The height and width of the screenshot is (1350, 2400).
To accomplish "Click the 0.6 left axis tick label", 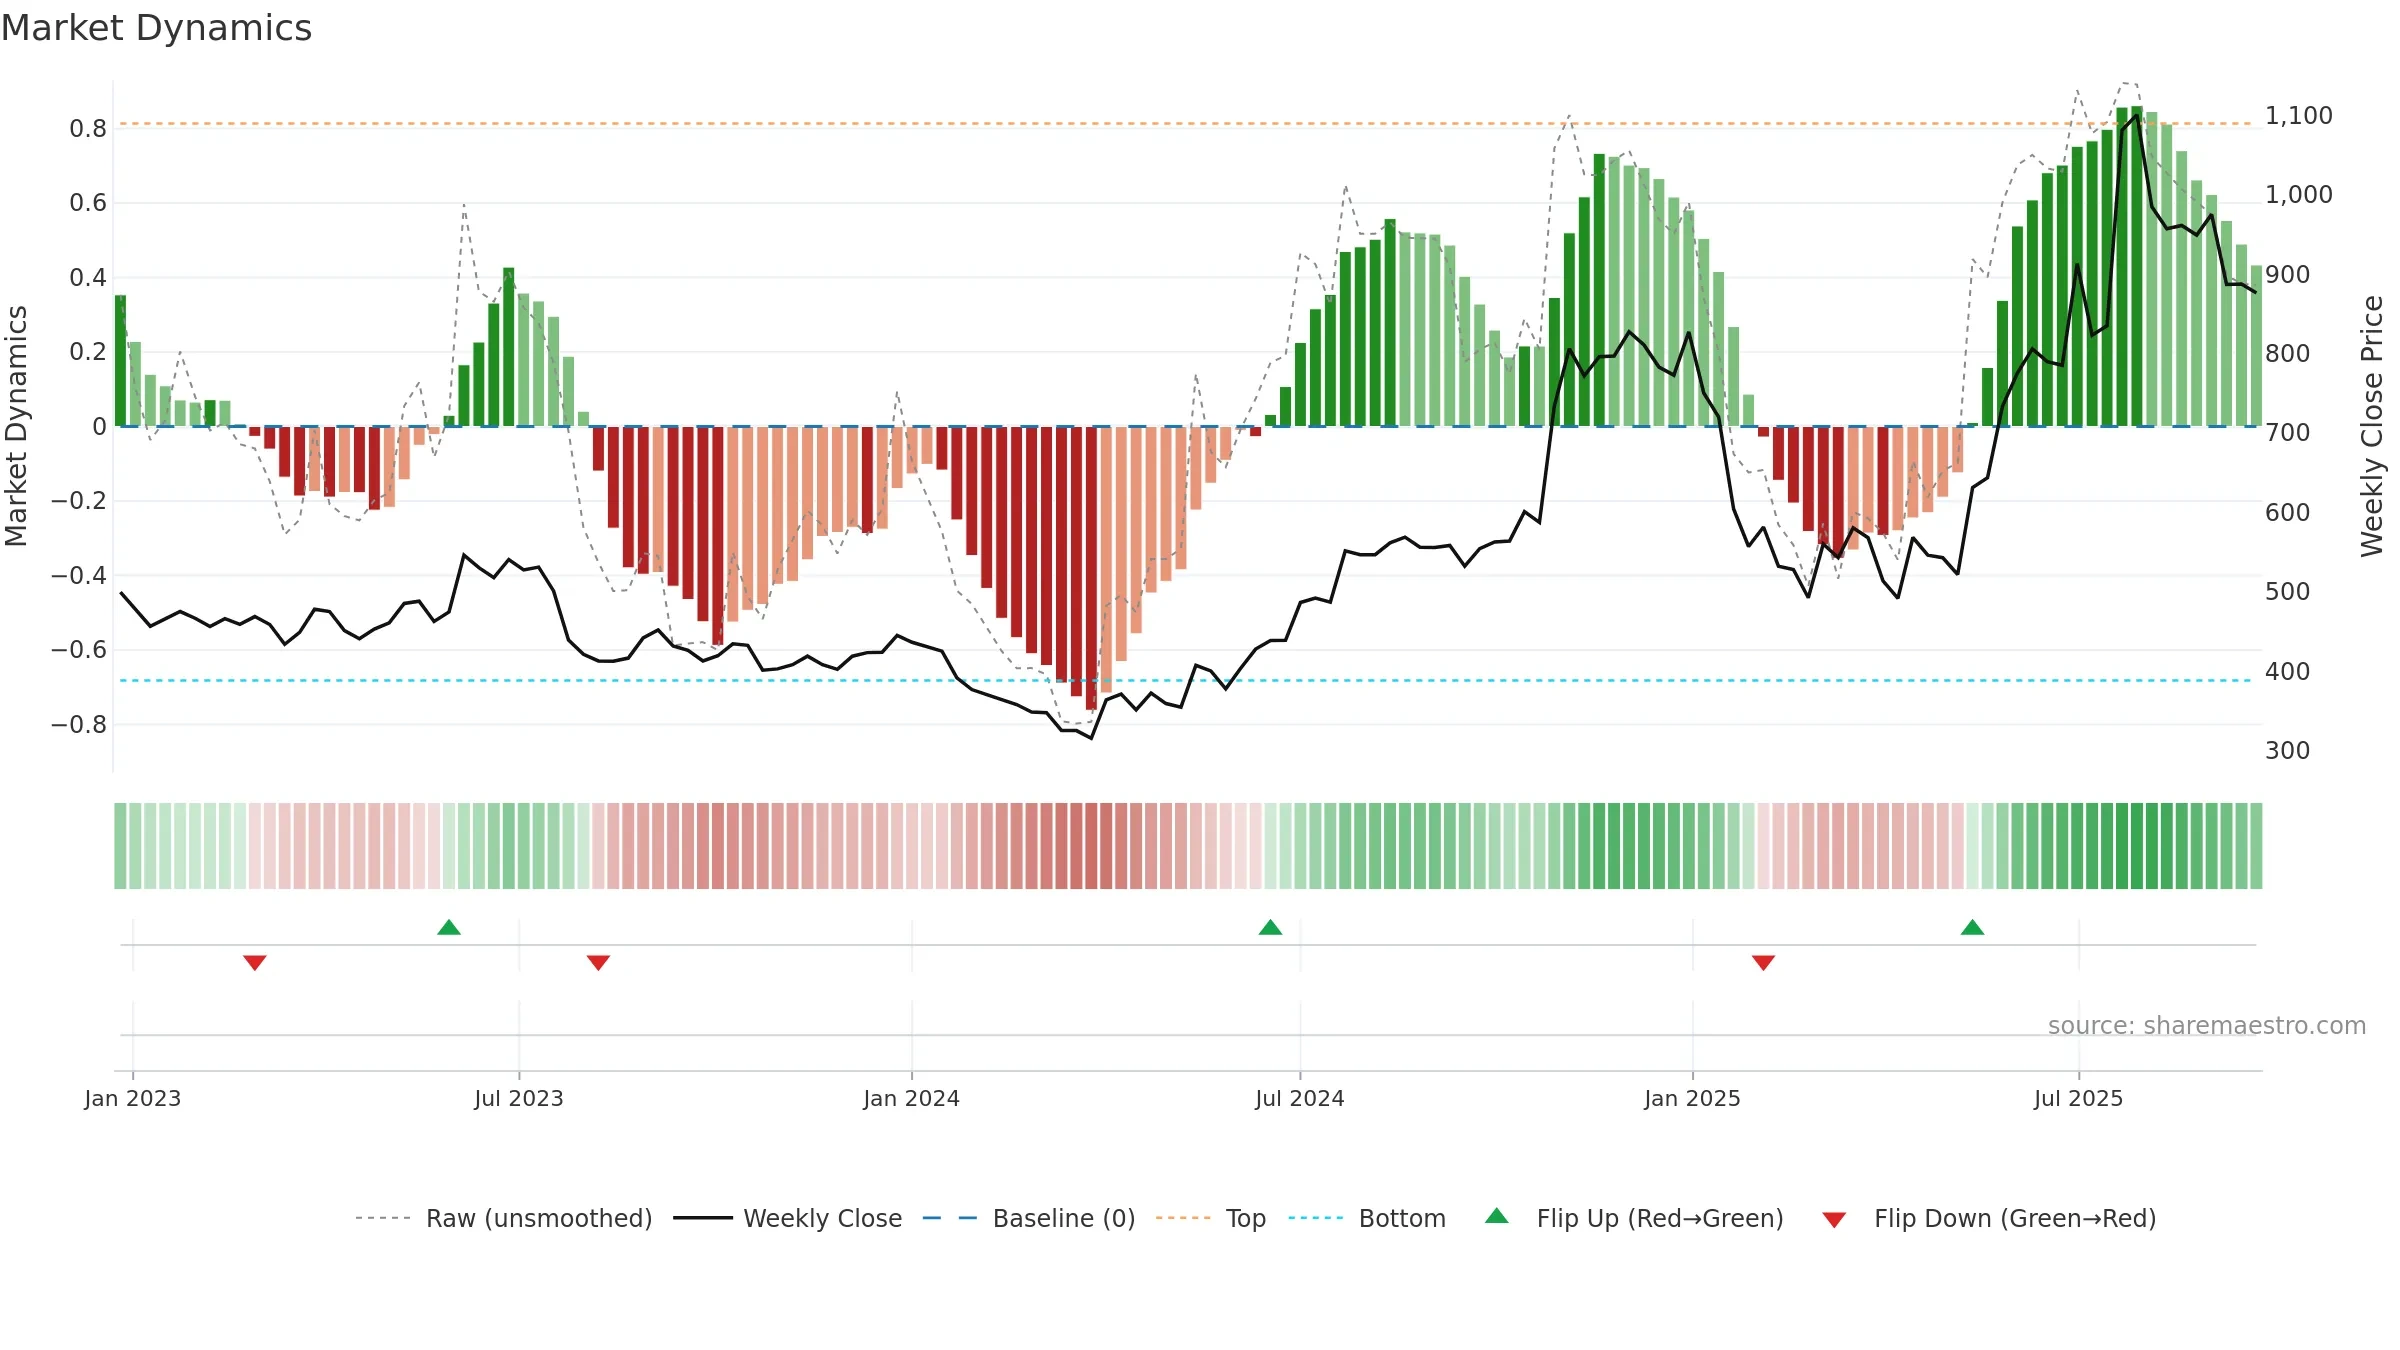I will (88, 203).
